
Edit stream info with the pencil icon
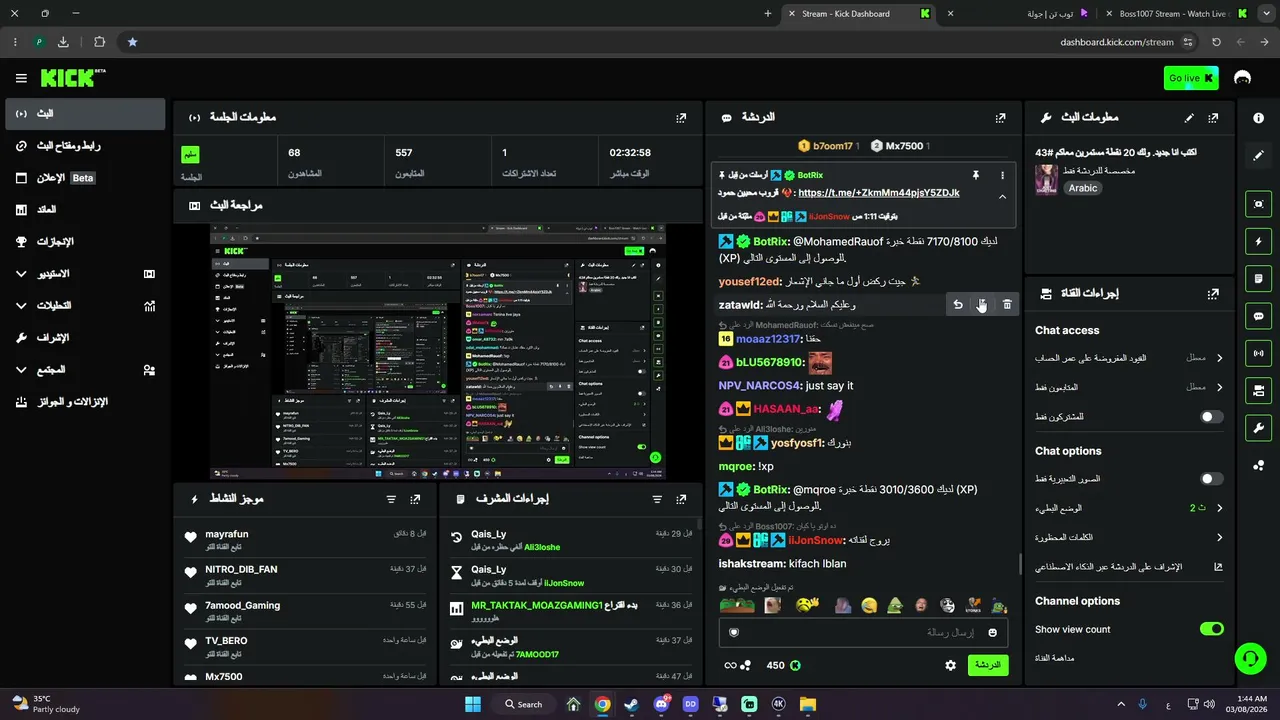(x=1189, y=118)
